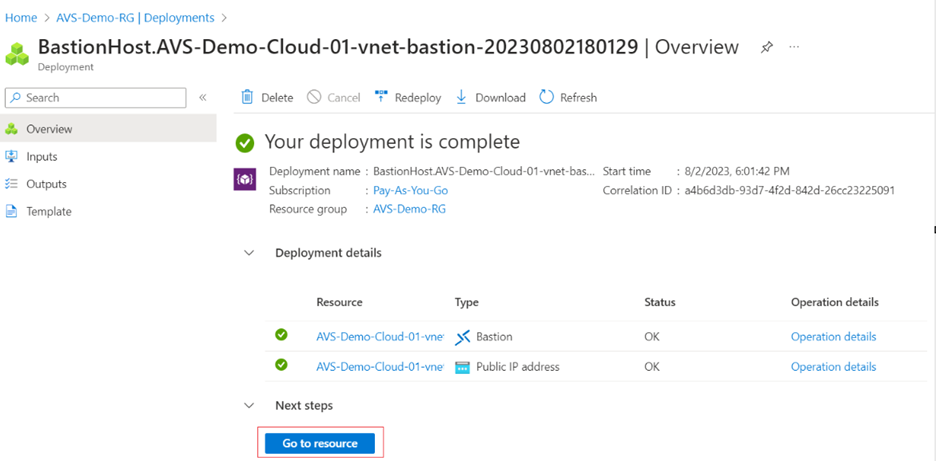Screen dimensions: 936x461
Task: Click the Cancel toolbar icon
Action: (314, 97)
